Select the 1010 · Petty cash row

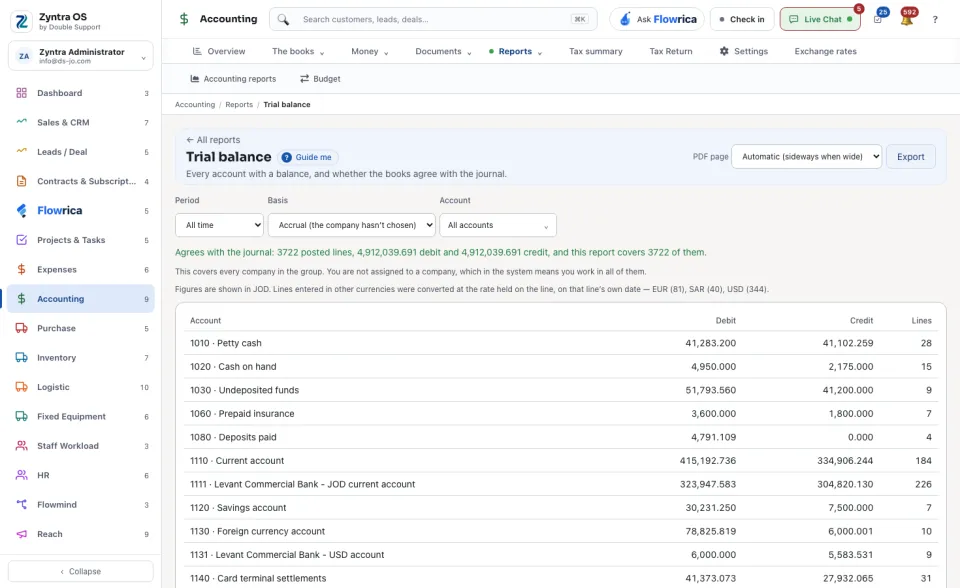point(561,343)
